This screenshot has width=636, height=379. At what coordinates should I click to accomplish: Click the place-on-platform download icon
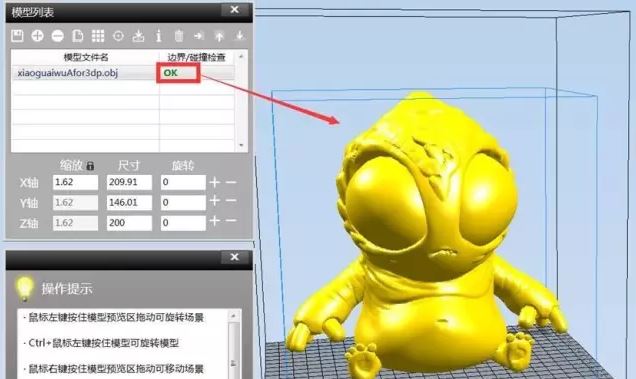(138, 36)
